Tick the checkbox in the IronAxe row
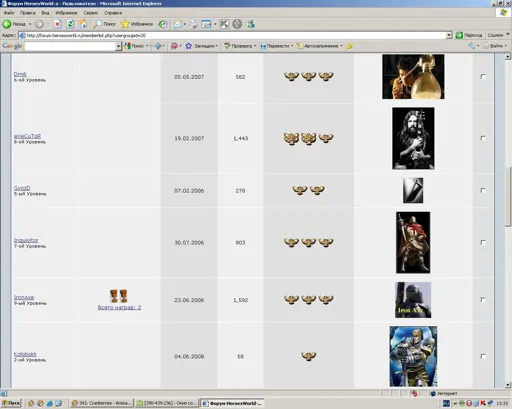This screenshot has width=512, height=409. tap(483, 300)
